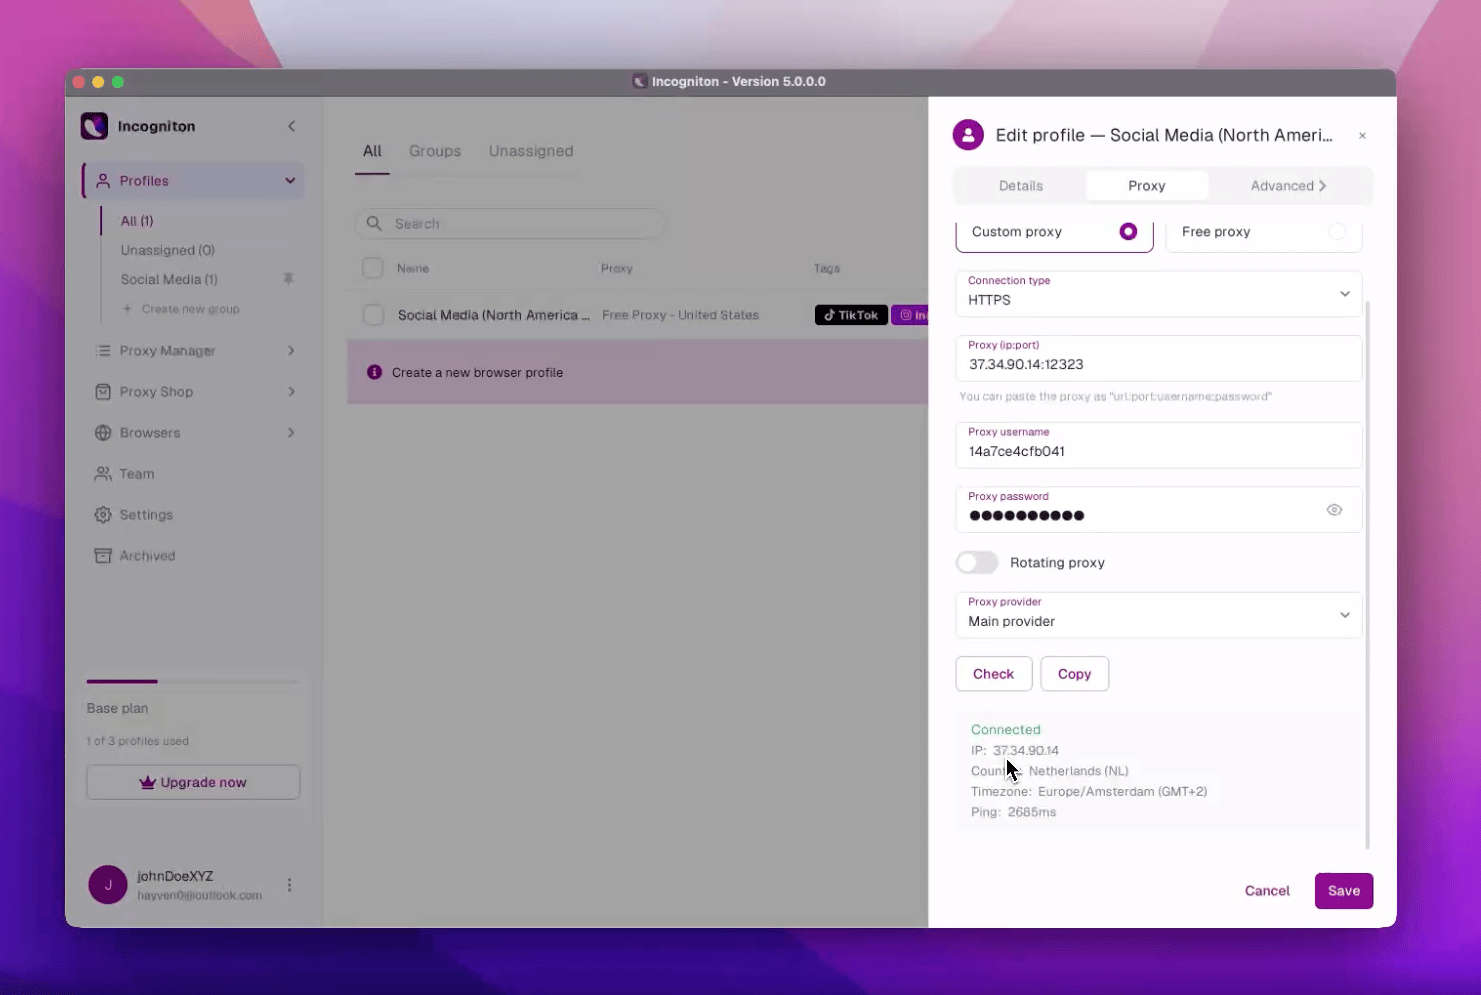
Task: Unpin the Social Media group pin icon
Action: [289, 279]
